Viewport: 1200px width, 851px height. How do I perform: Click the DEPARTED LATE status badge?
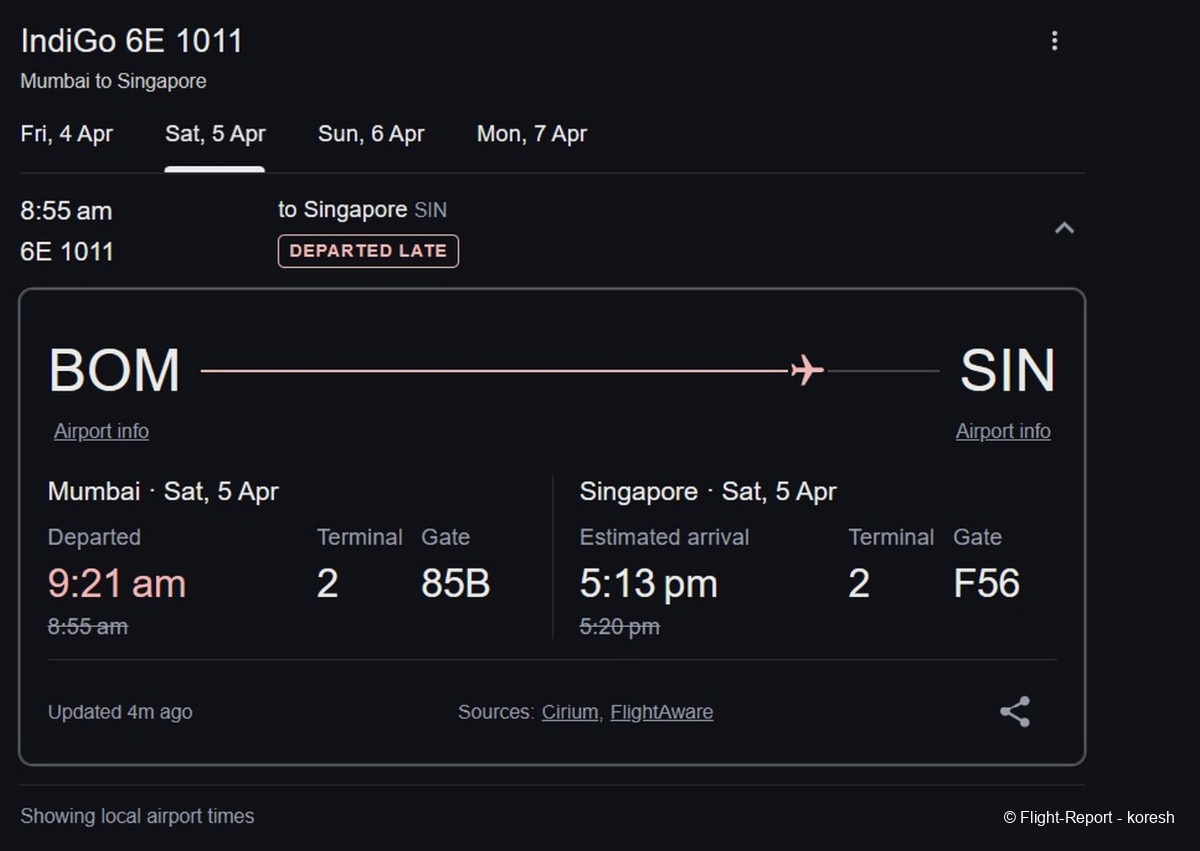click(368, 251)
